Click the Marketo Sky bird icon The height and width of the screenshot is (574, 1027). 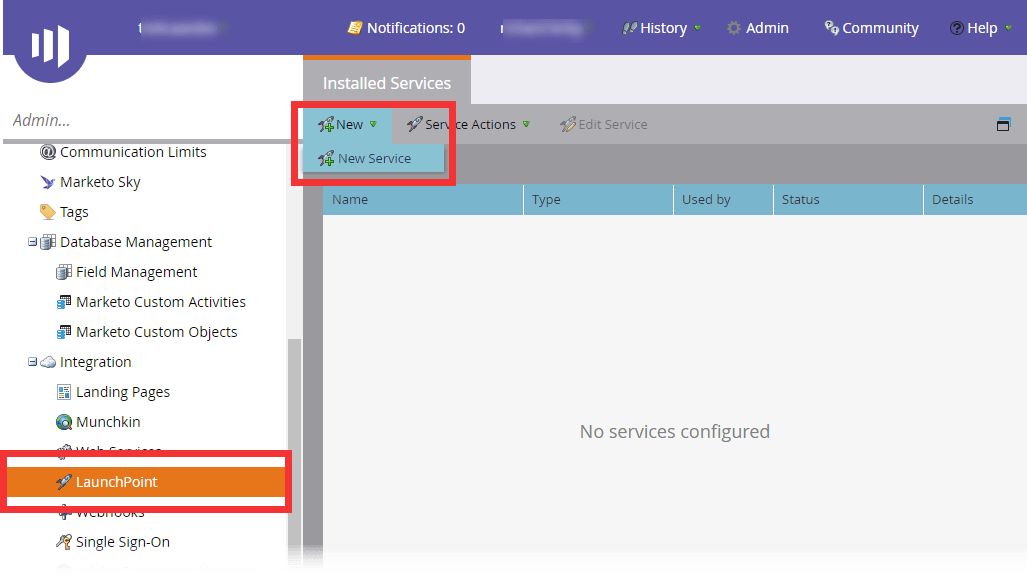point(48,182)
